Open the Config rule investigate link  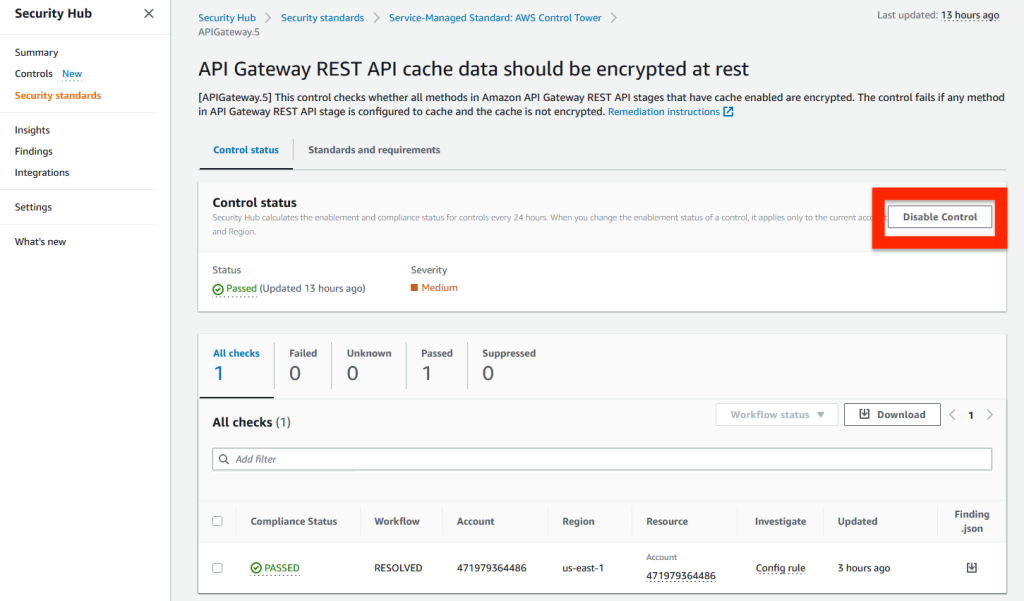point(780,568)
